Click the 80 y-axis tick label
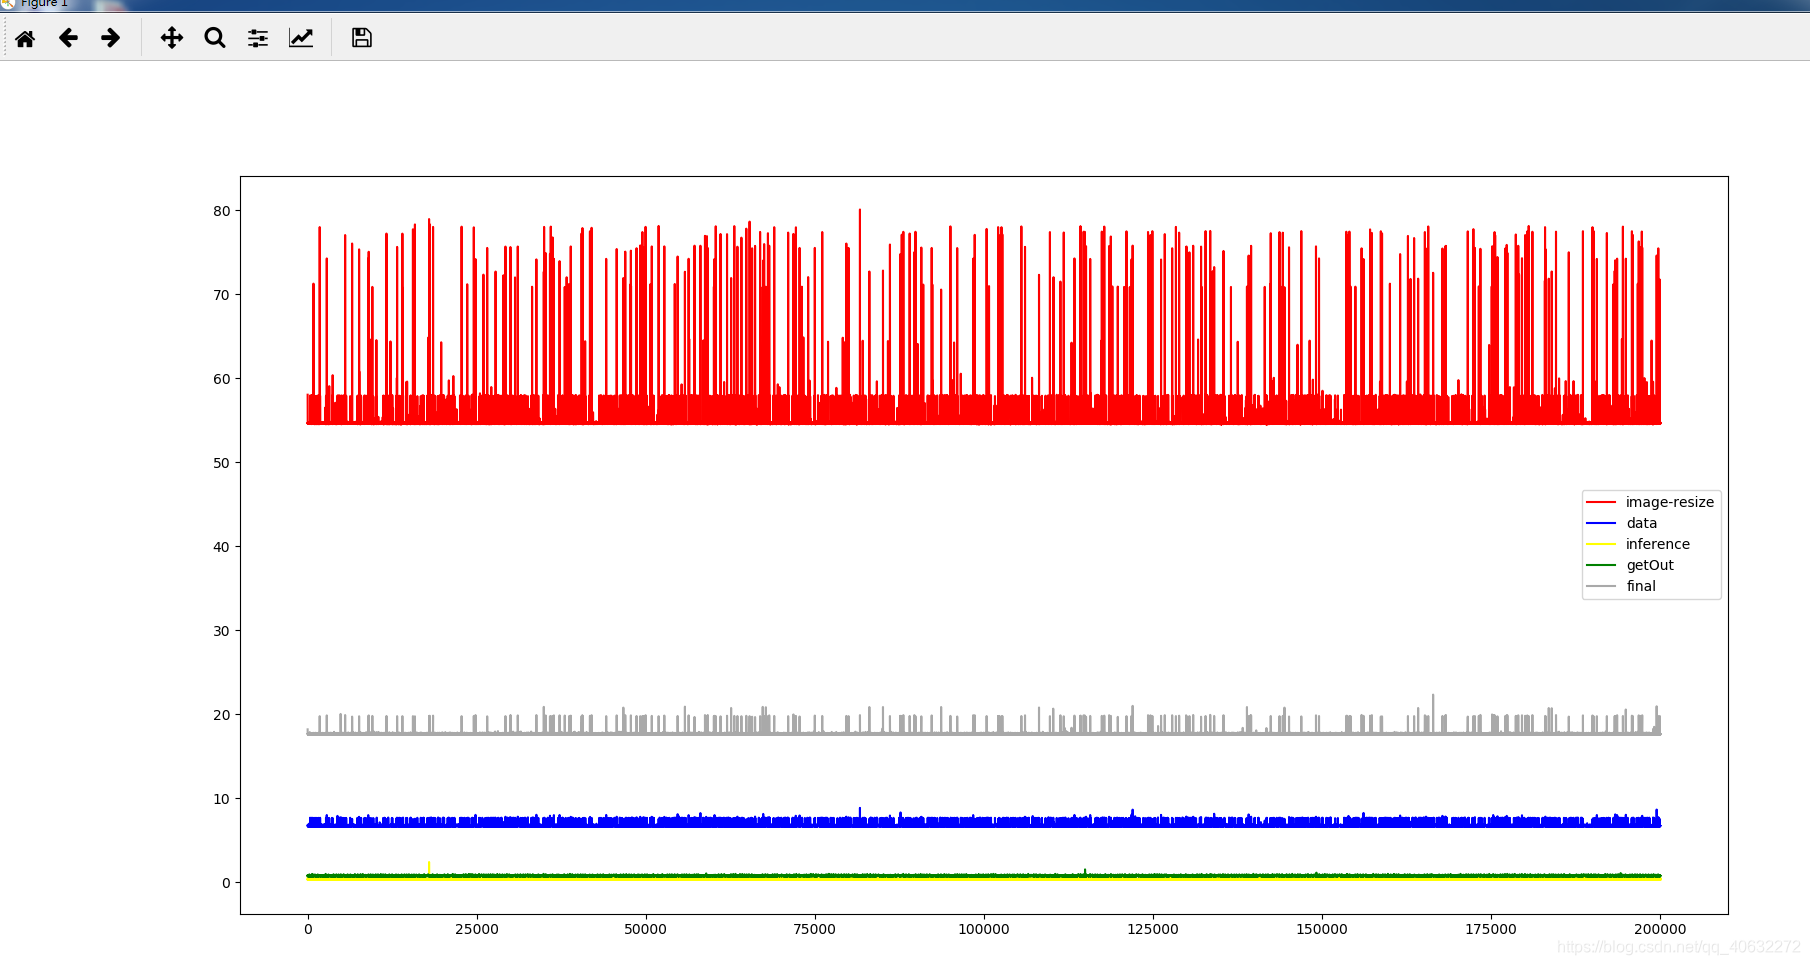This screenshot has height=965, width=1810. coord(221,211)
